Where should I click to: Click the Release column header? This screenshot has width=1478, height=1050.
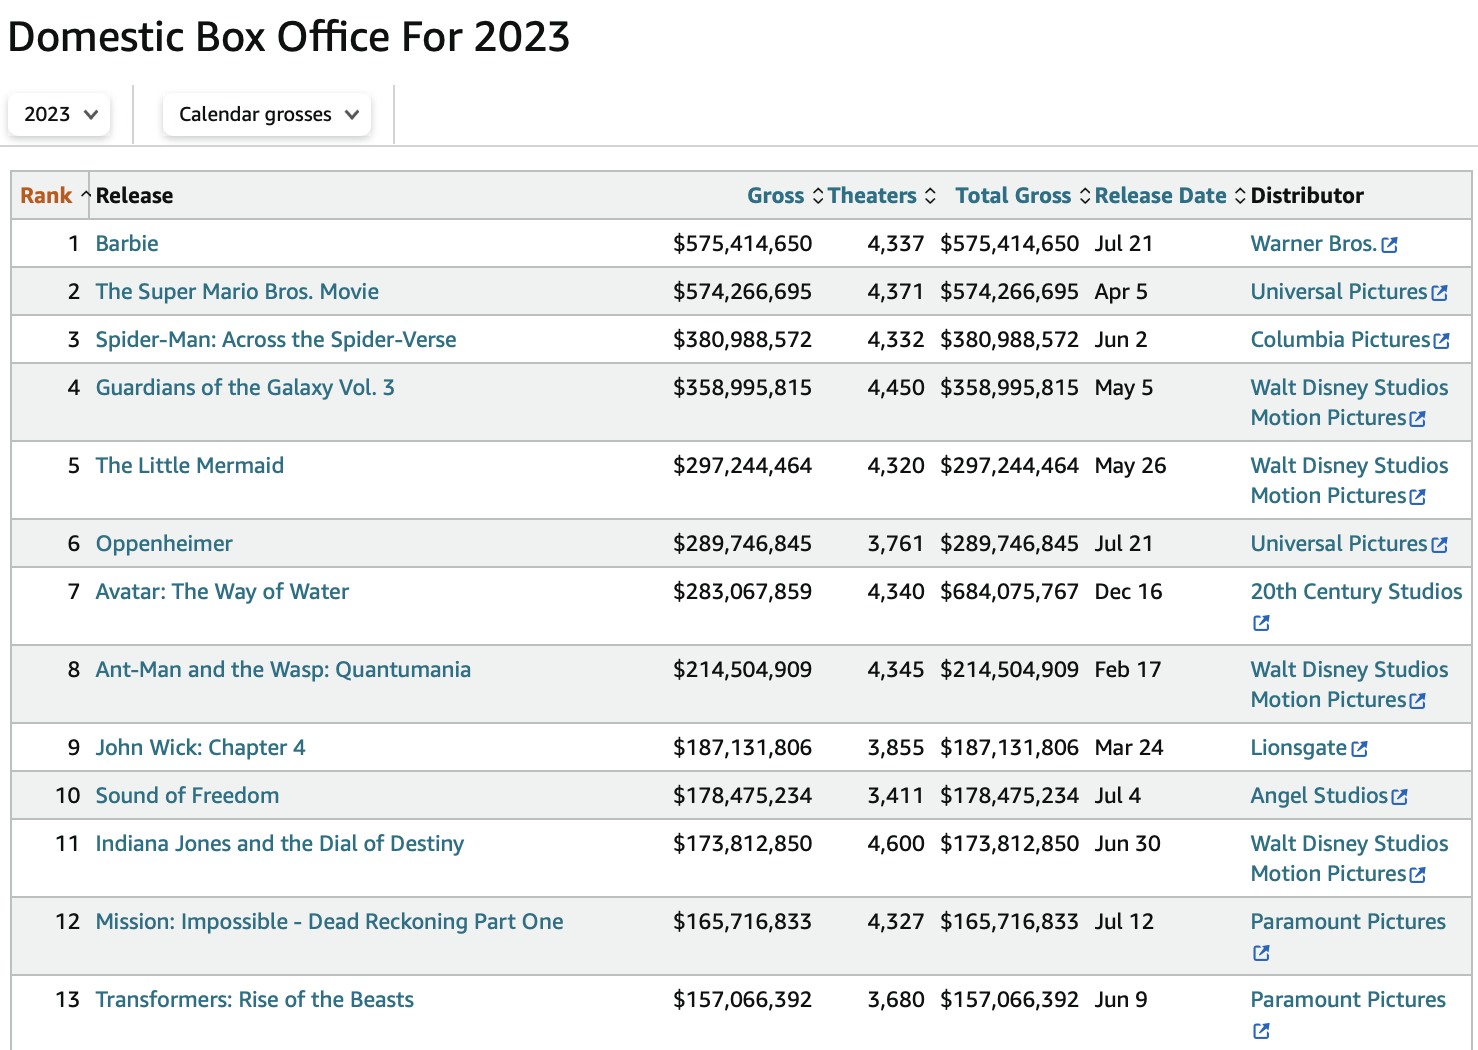(134, 195)
